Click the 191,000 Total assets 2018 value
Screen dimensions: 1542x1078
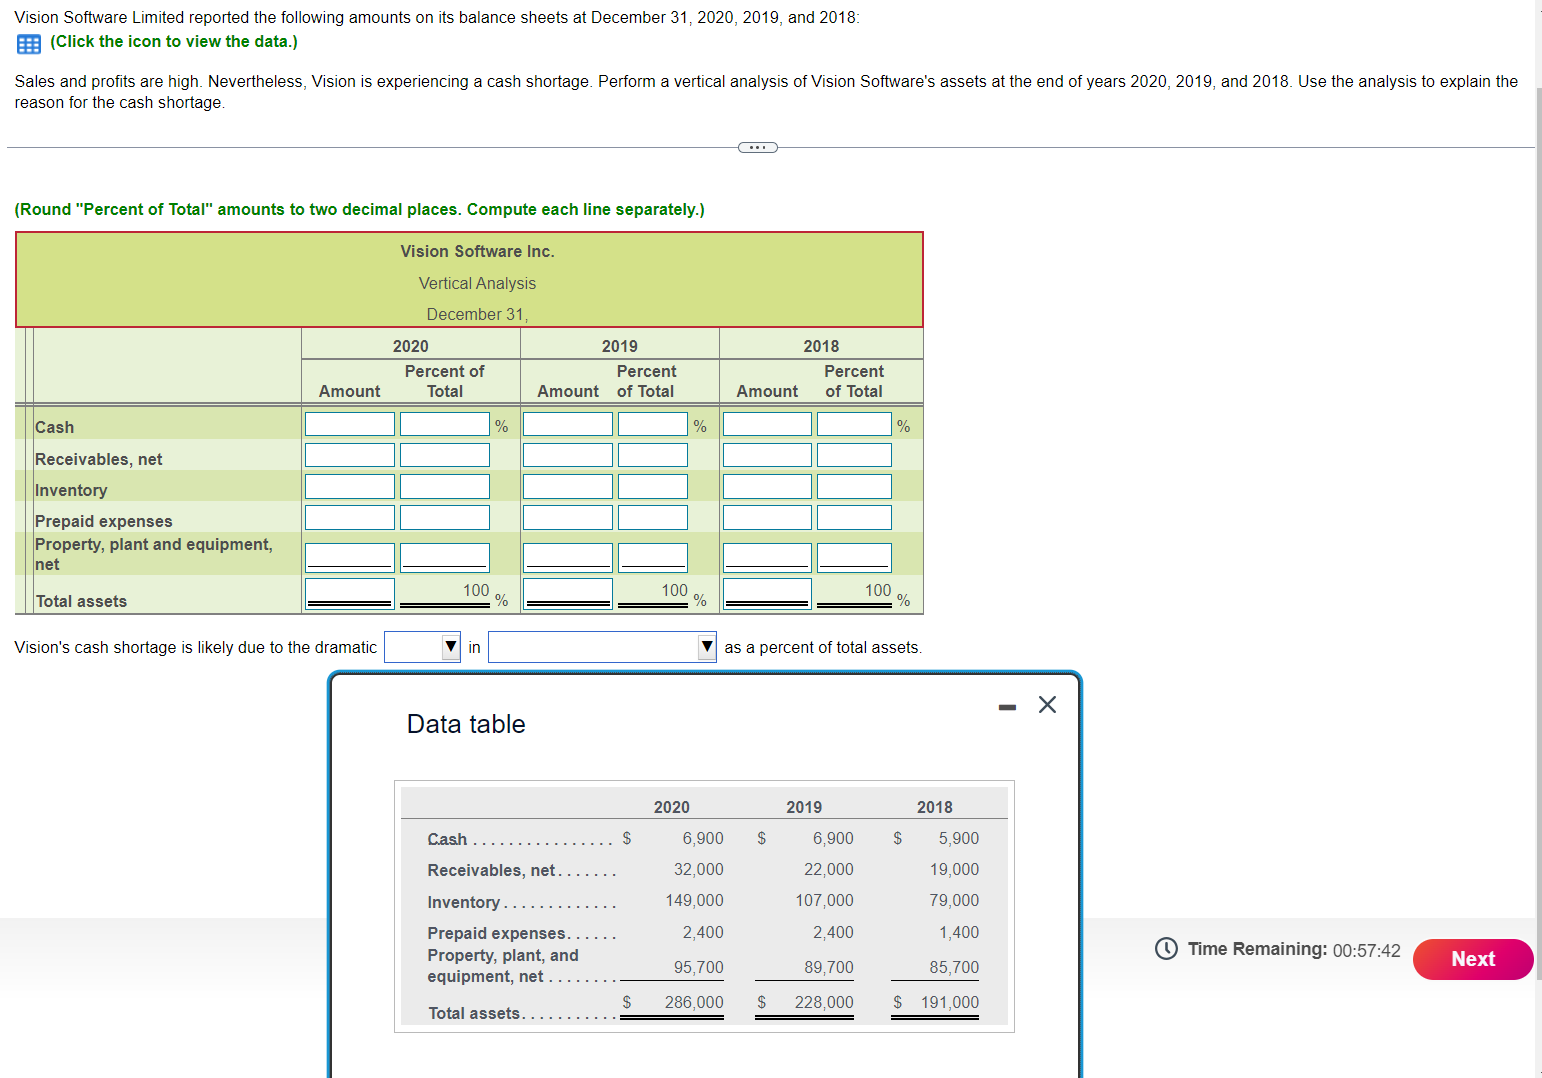point(950,1002)
